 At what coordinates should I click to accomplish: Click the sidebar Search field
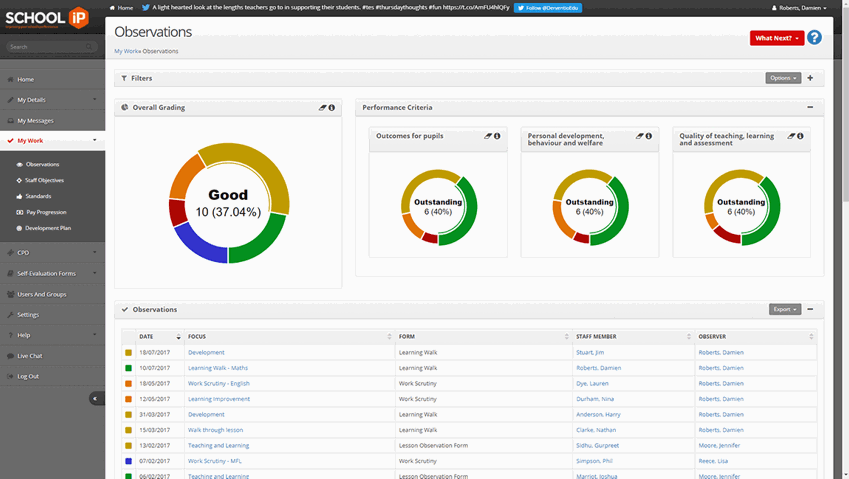(52, 47)
